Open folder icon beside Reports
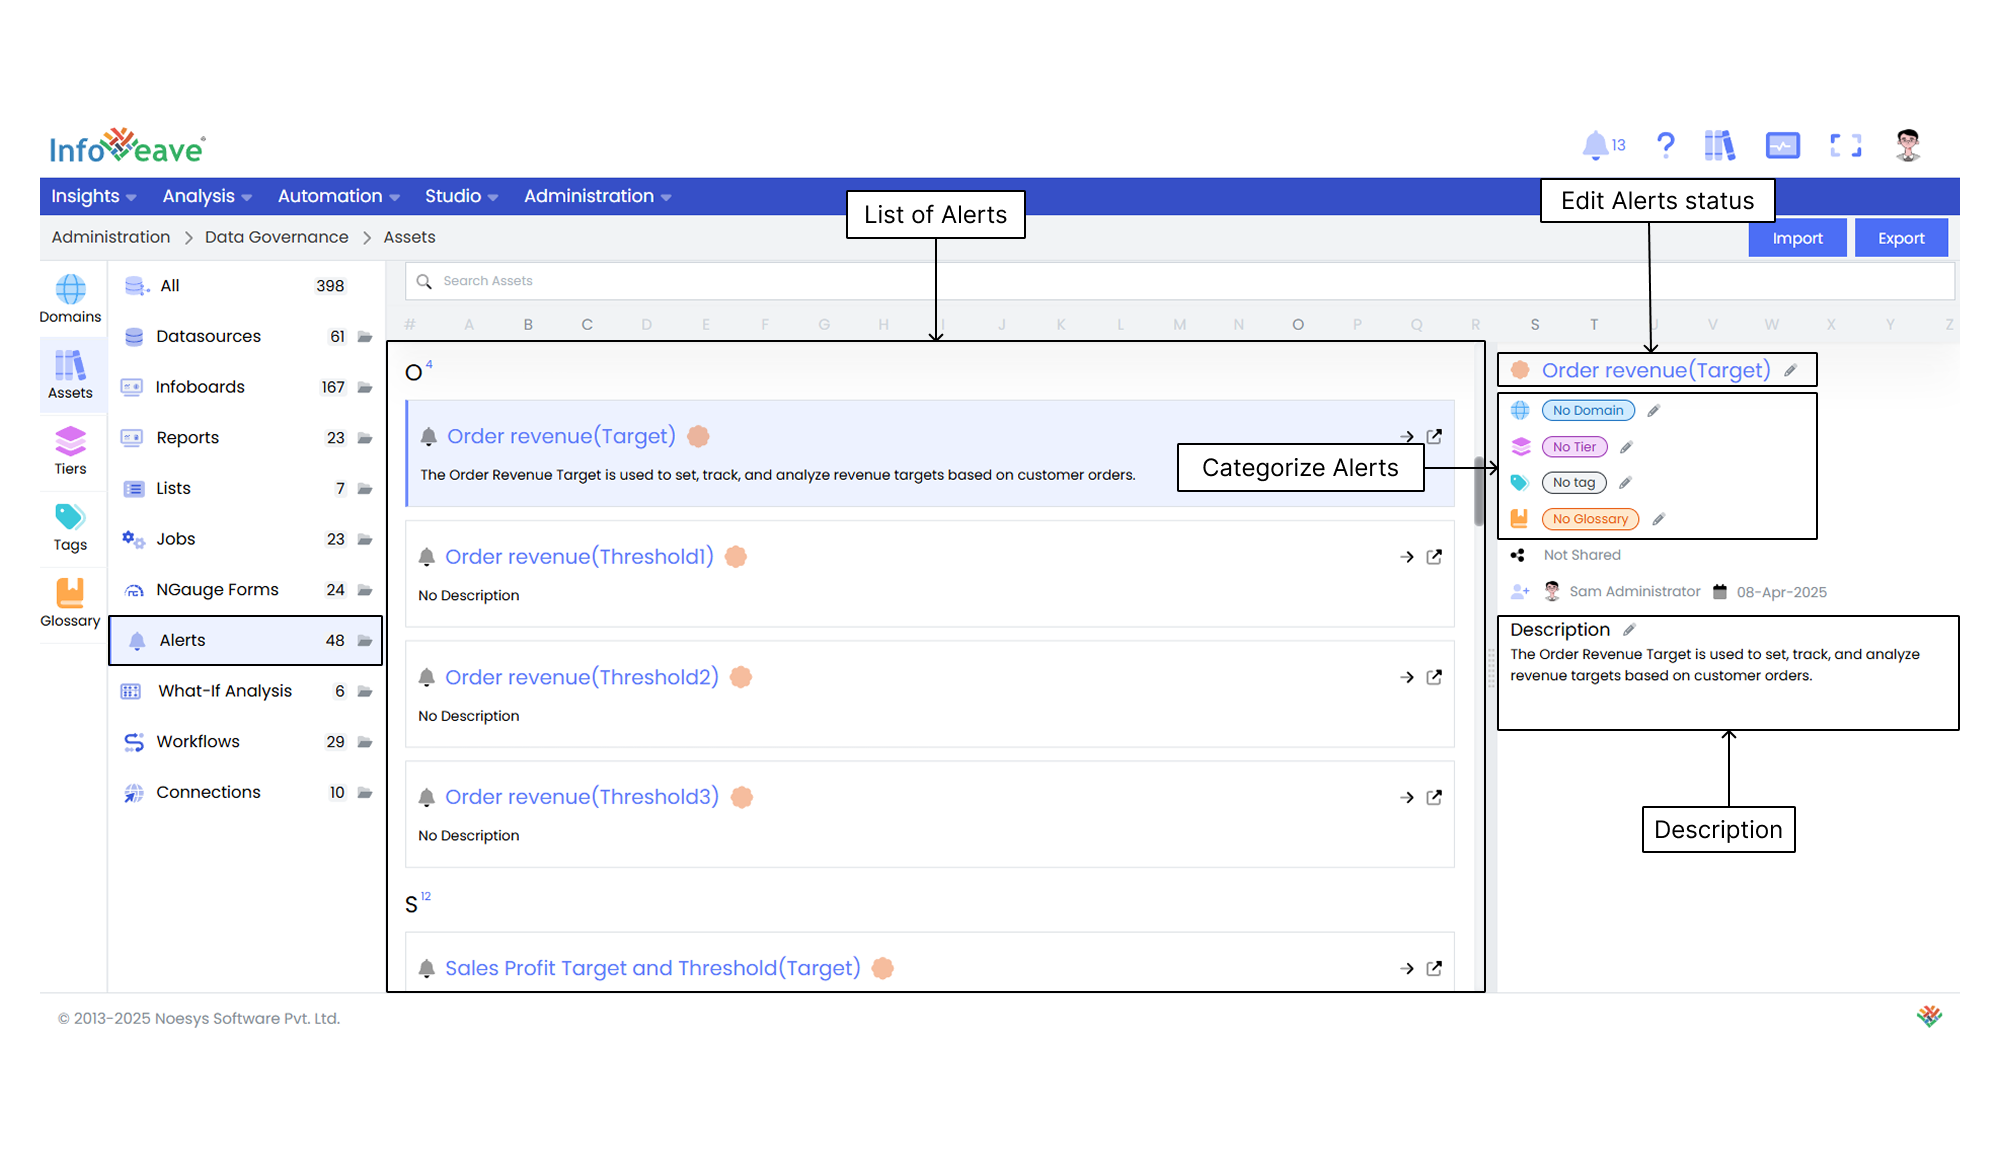Image resolution: width=2000 pixels, height=1160 pixels. (365, 438)
